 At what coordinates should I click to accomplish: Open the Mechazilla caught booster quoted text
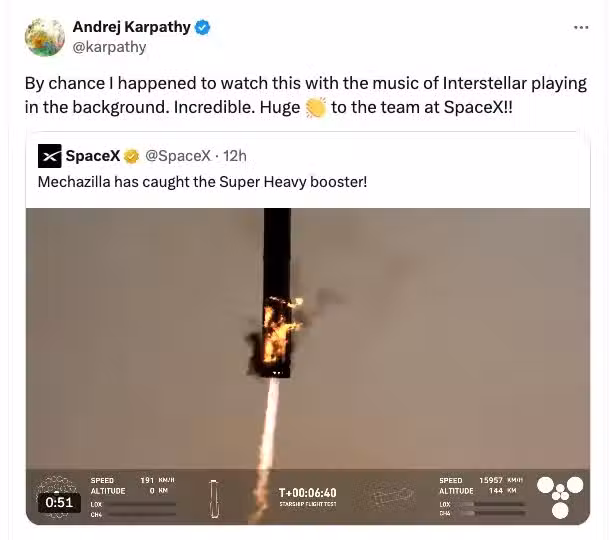point(202,182)
